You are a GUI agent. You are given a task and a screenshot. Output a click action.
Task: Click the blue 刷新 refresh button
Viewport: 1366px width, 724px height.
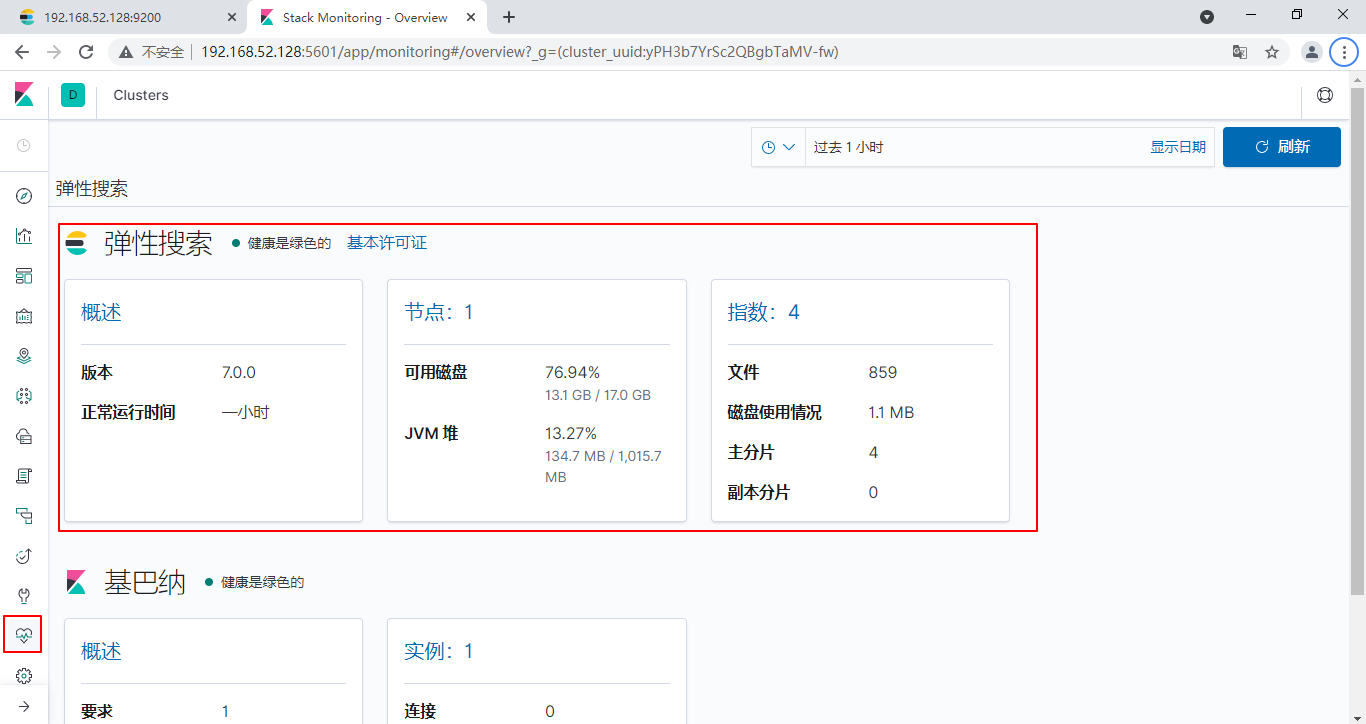click(1281, 147)
